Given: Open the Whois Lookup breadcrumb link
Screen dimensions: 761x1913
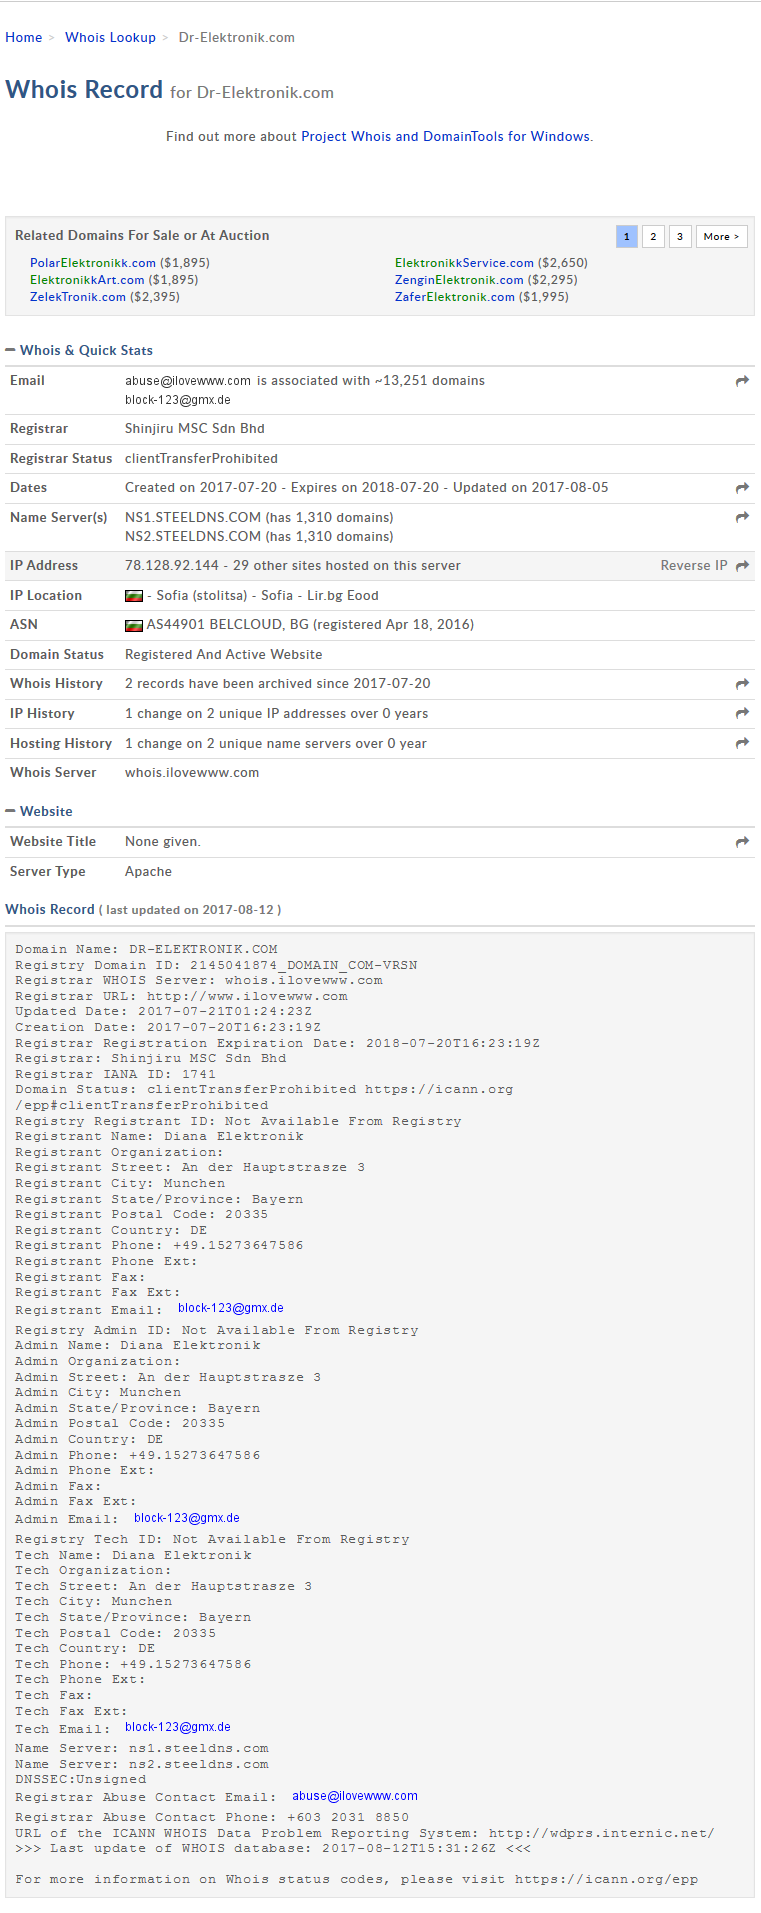Looking at the screenshot, I should (x=110, y=37).
